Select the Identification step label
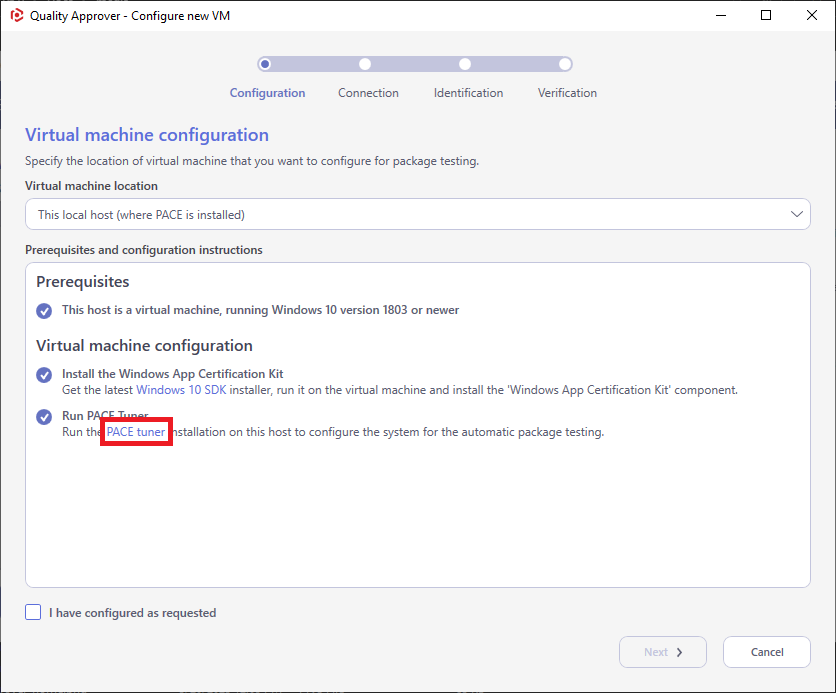 click(468, 93)
